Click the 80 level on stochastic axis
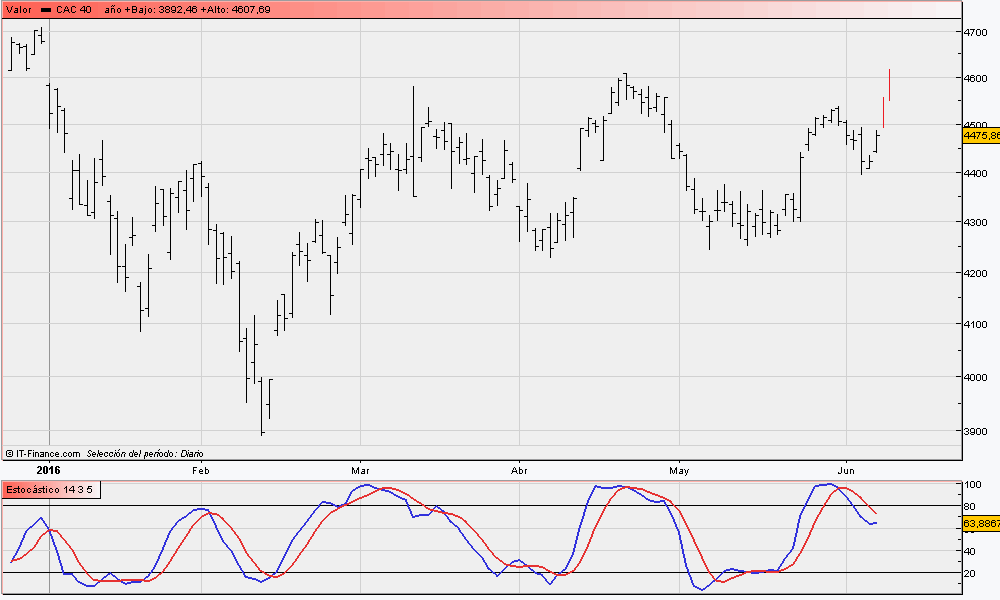 971,506
